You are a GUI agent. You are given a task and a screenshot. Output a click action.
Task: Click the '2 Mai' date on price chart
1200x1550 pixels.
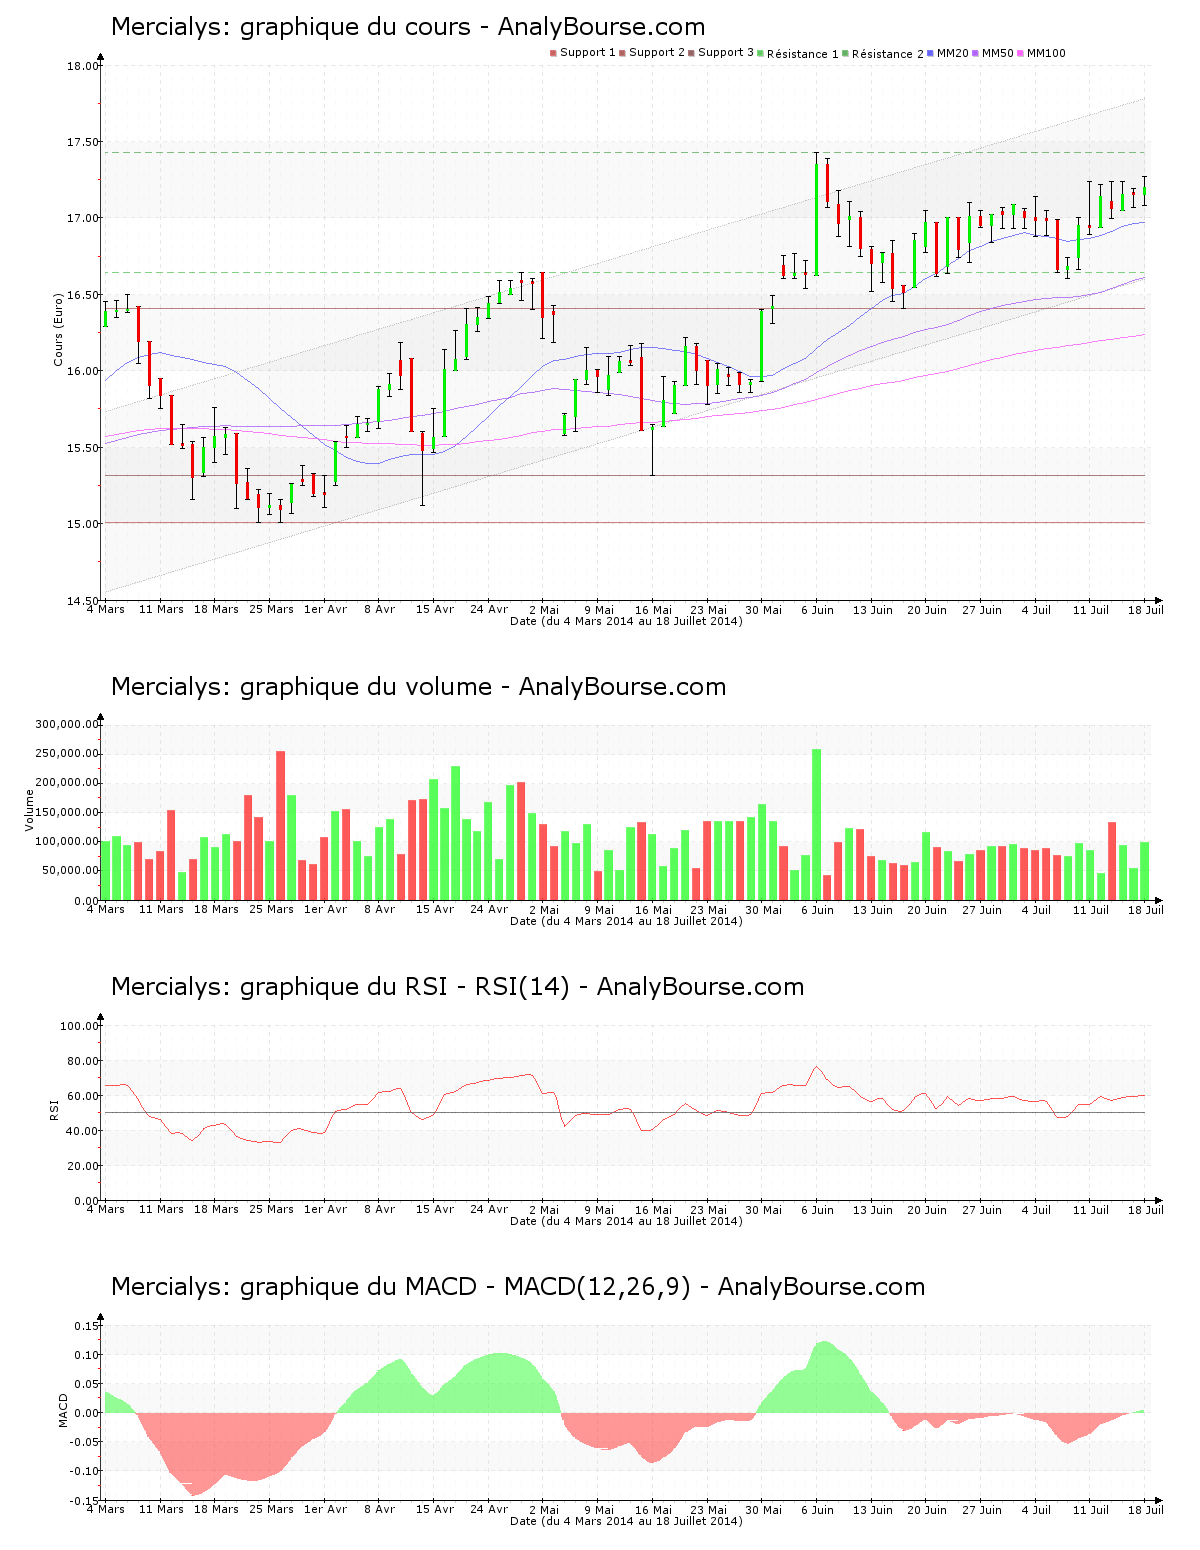(x=544, y=609)
